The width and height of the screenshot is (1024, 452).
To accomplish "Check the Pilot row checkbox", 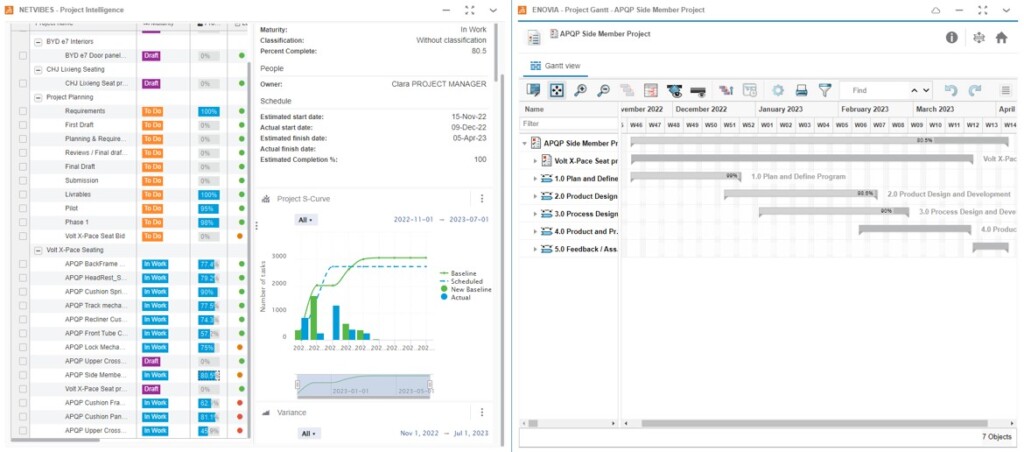I will [x=23, y=208].
